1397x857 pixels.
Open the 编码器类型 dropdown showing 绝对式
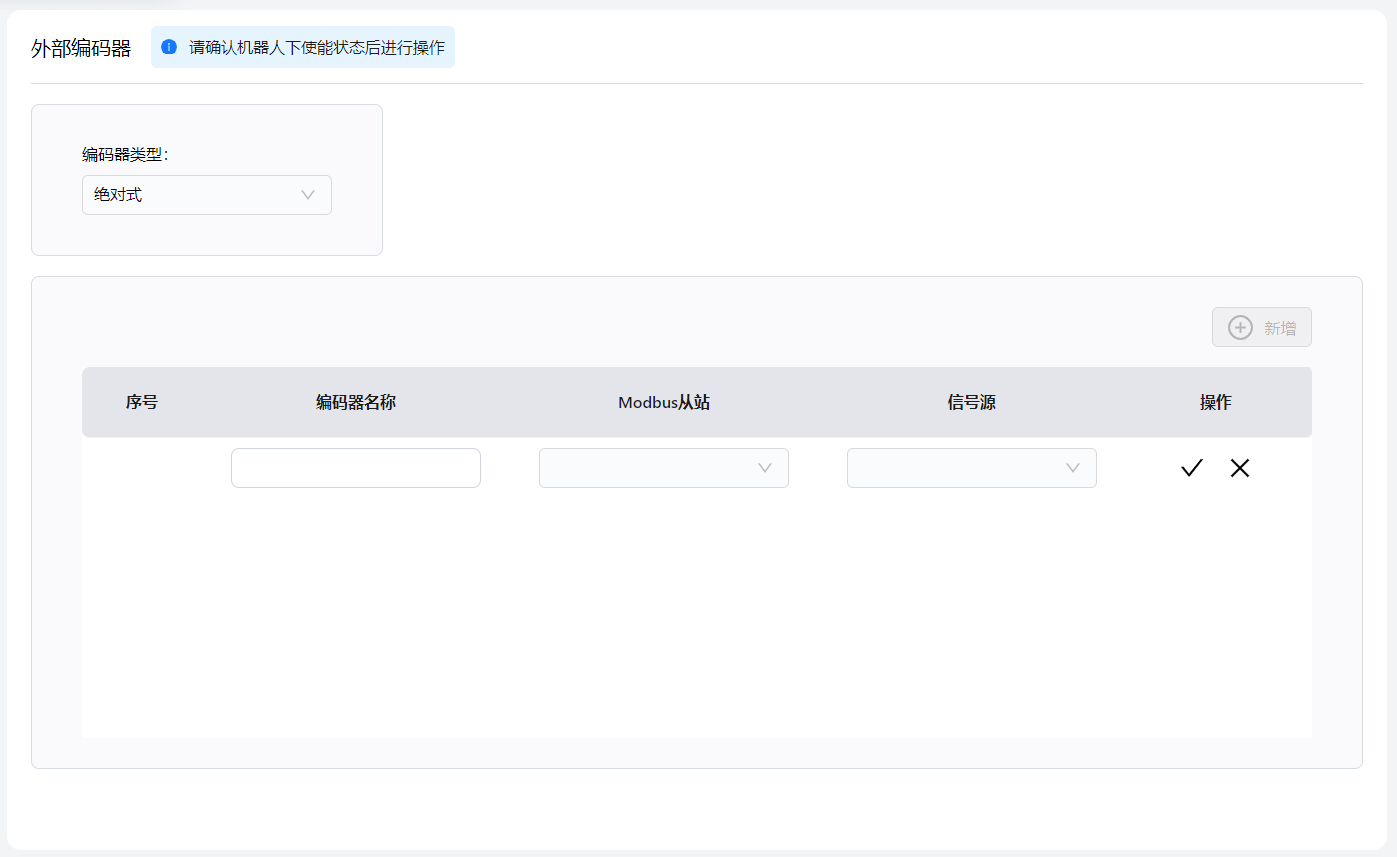[x=206, y=195]
